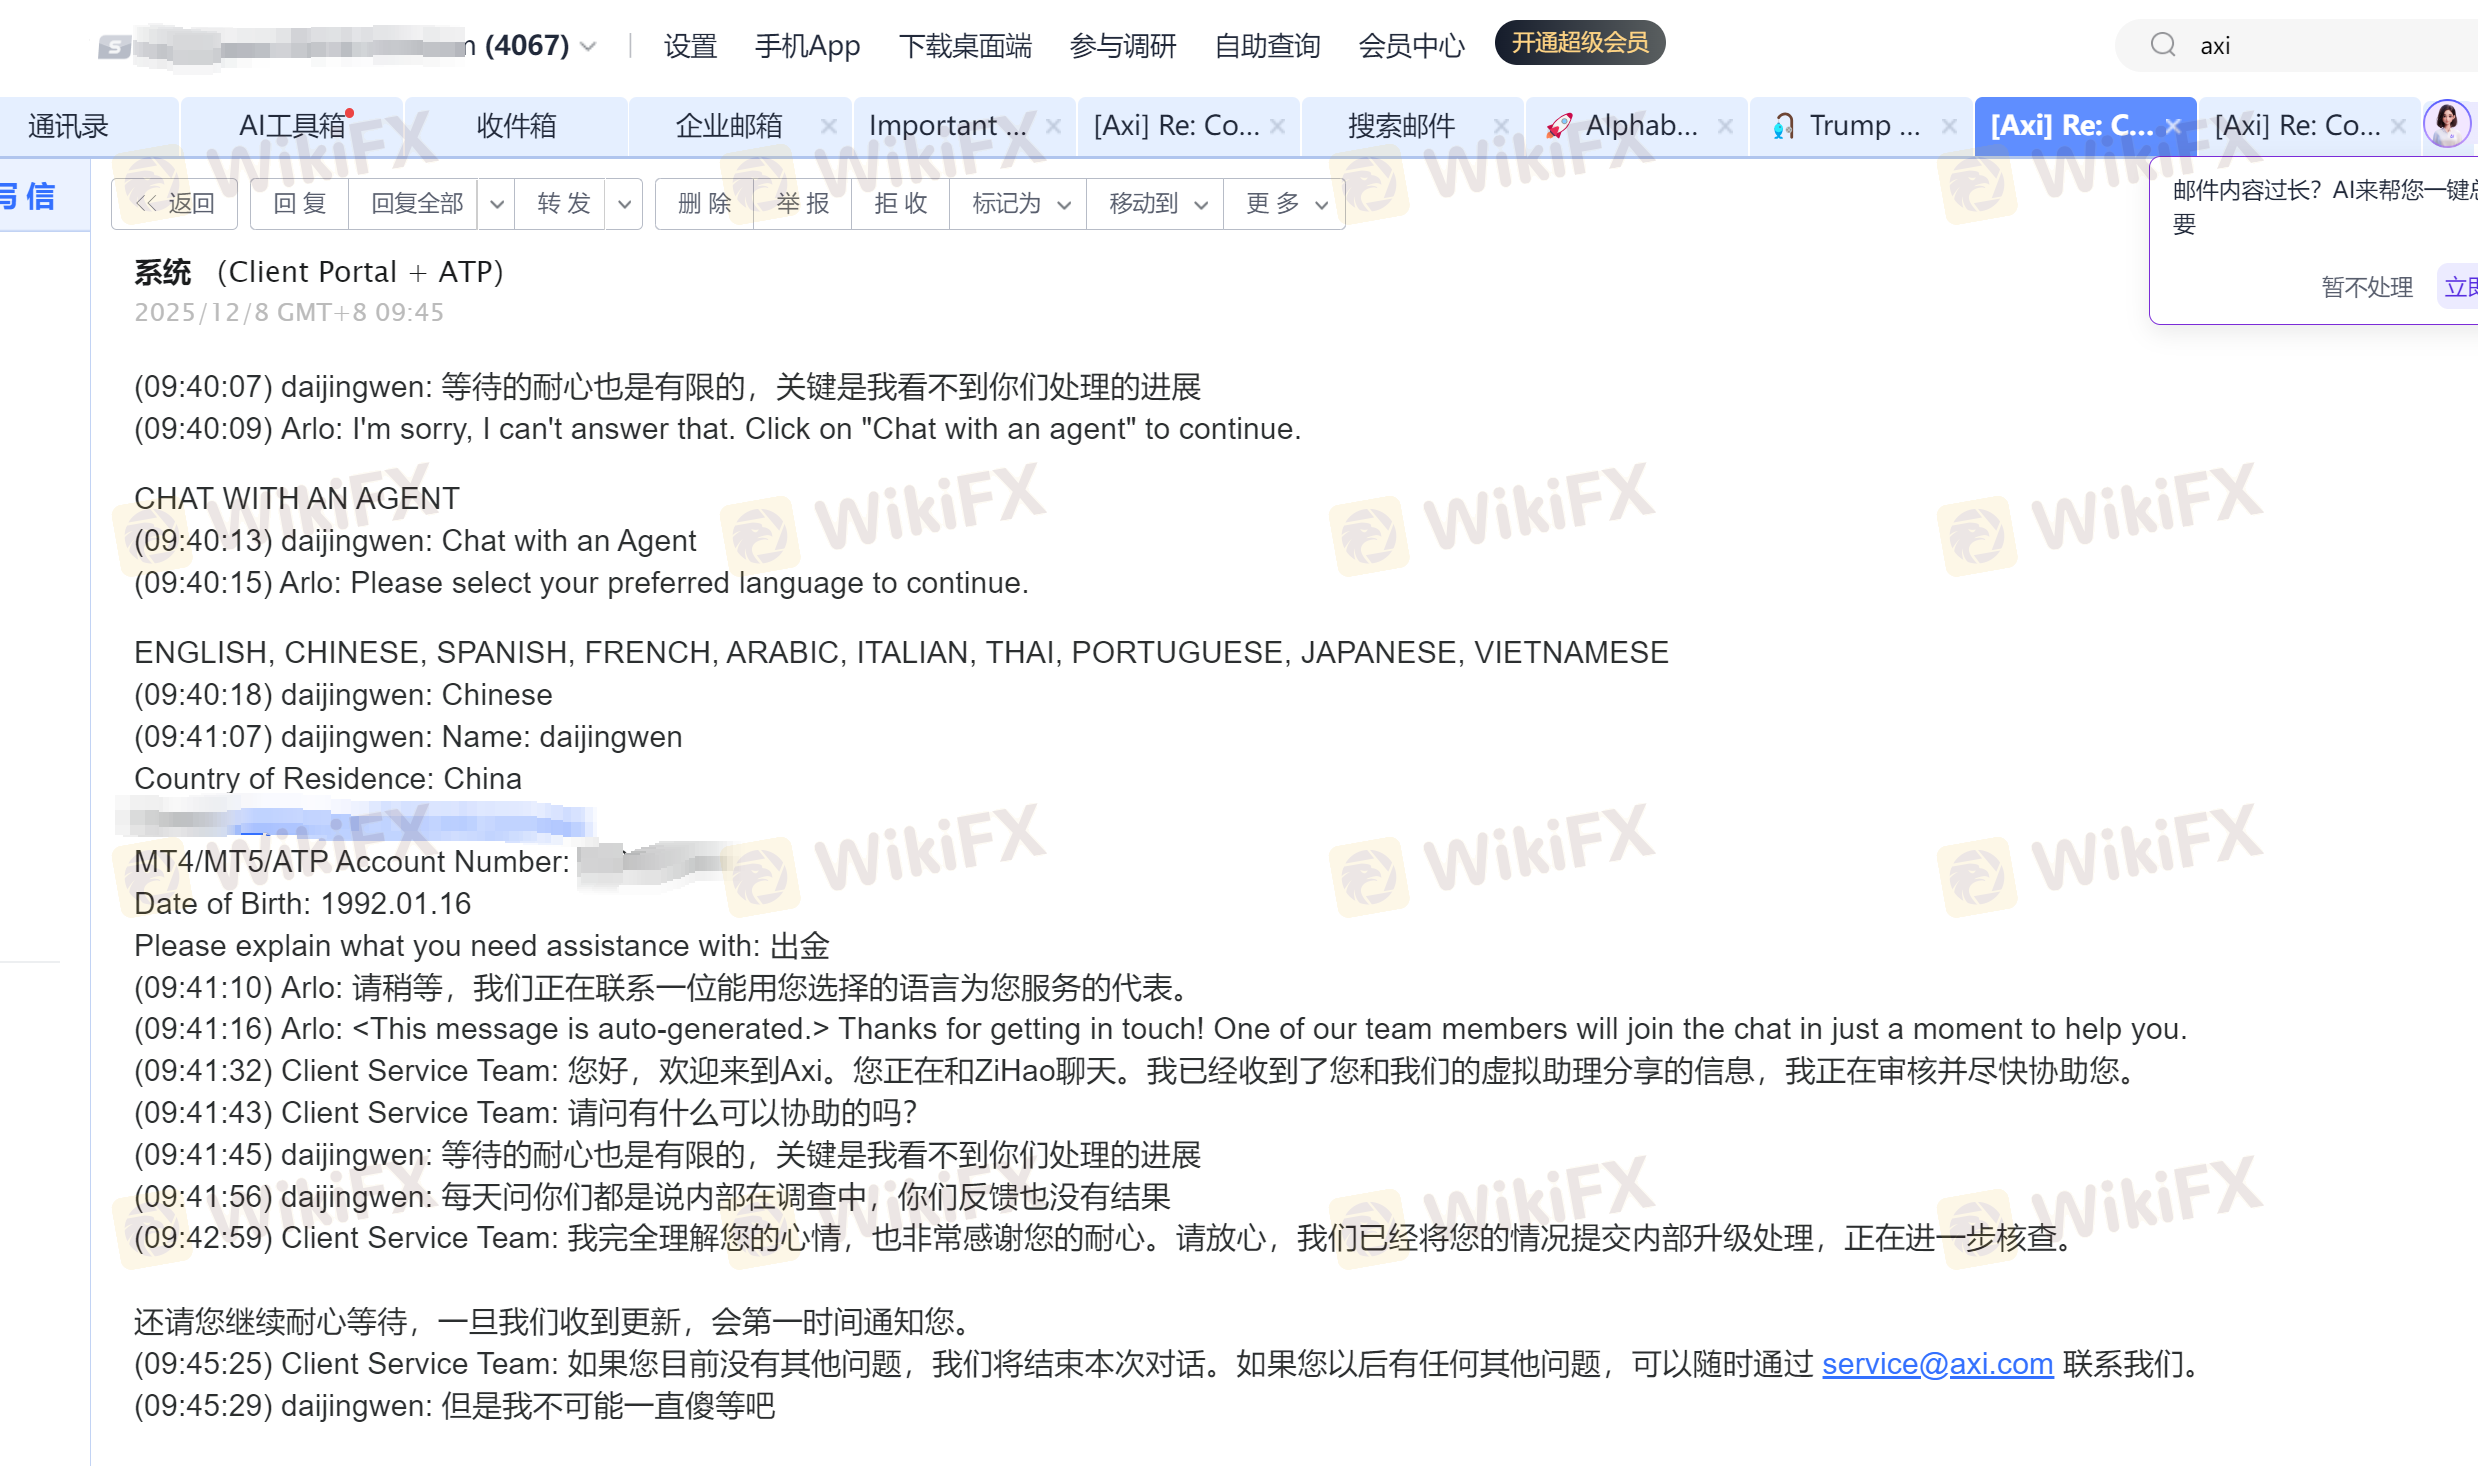Viewport: 2478px width, 1466px height.
Task: Close the 搜索邮件 tab
Action: (x=1501, y=126)
